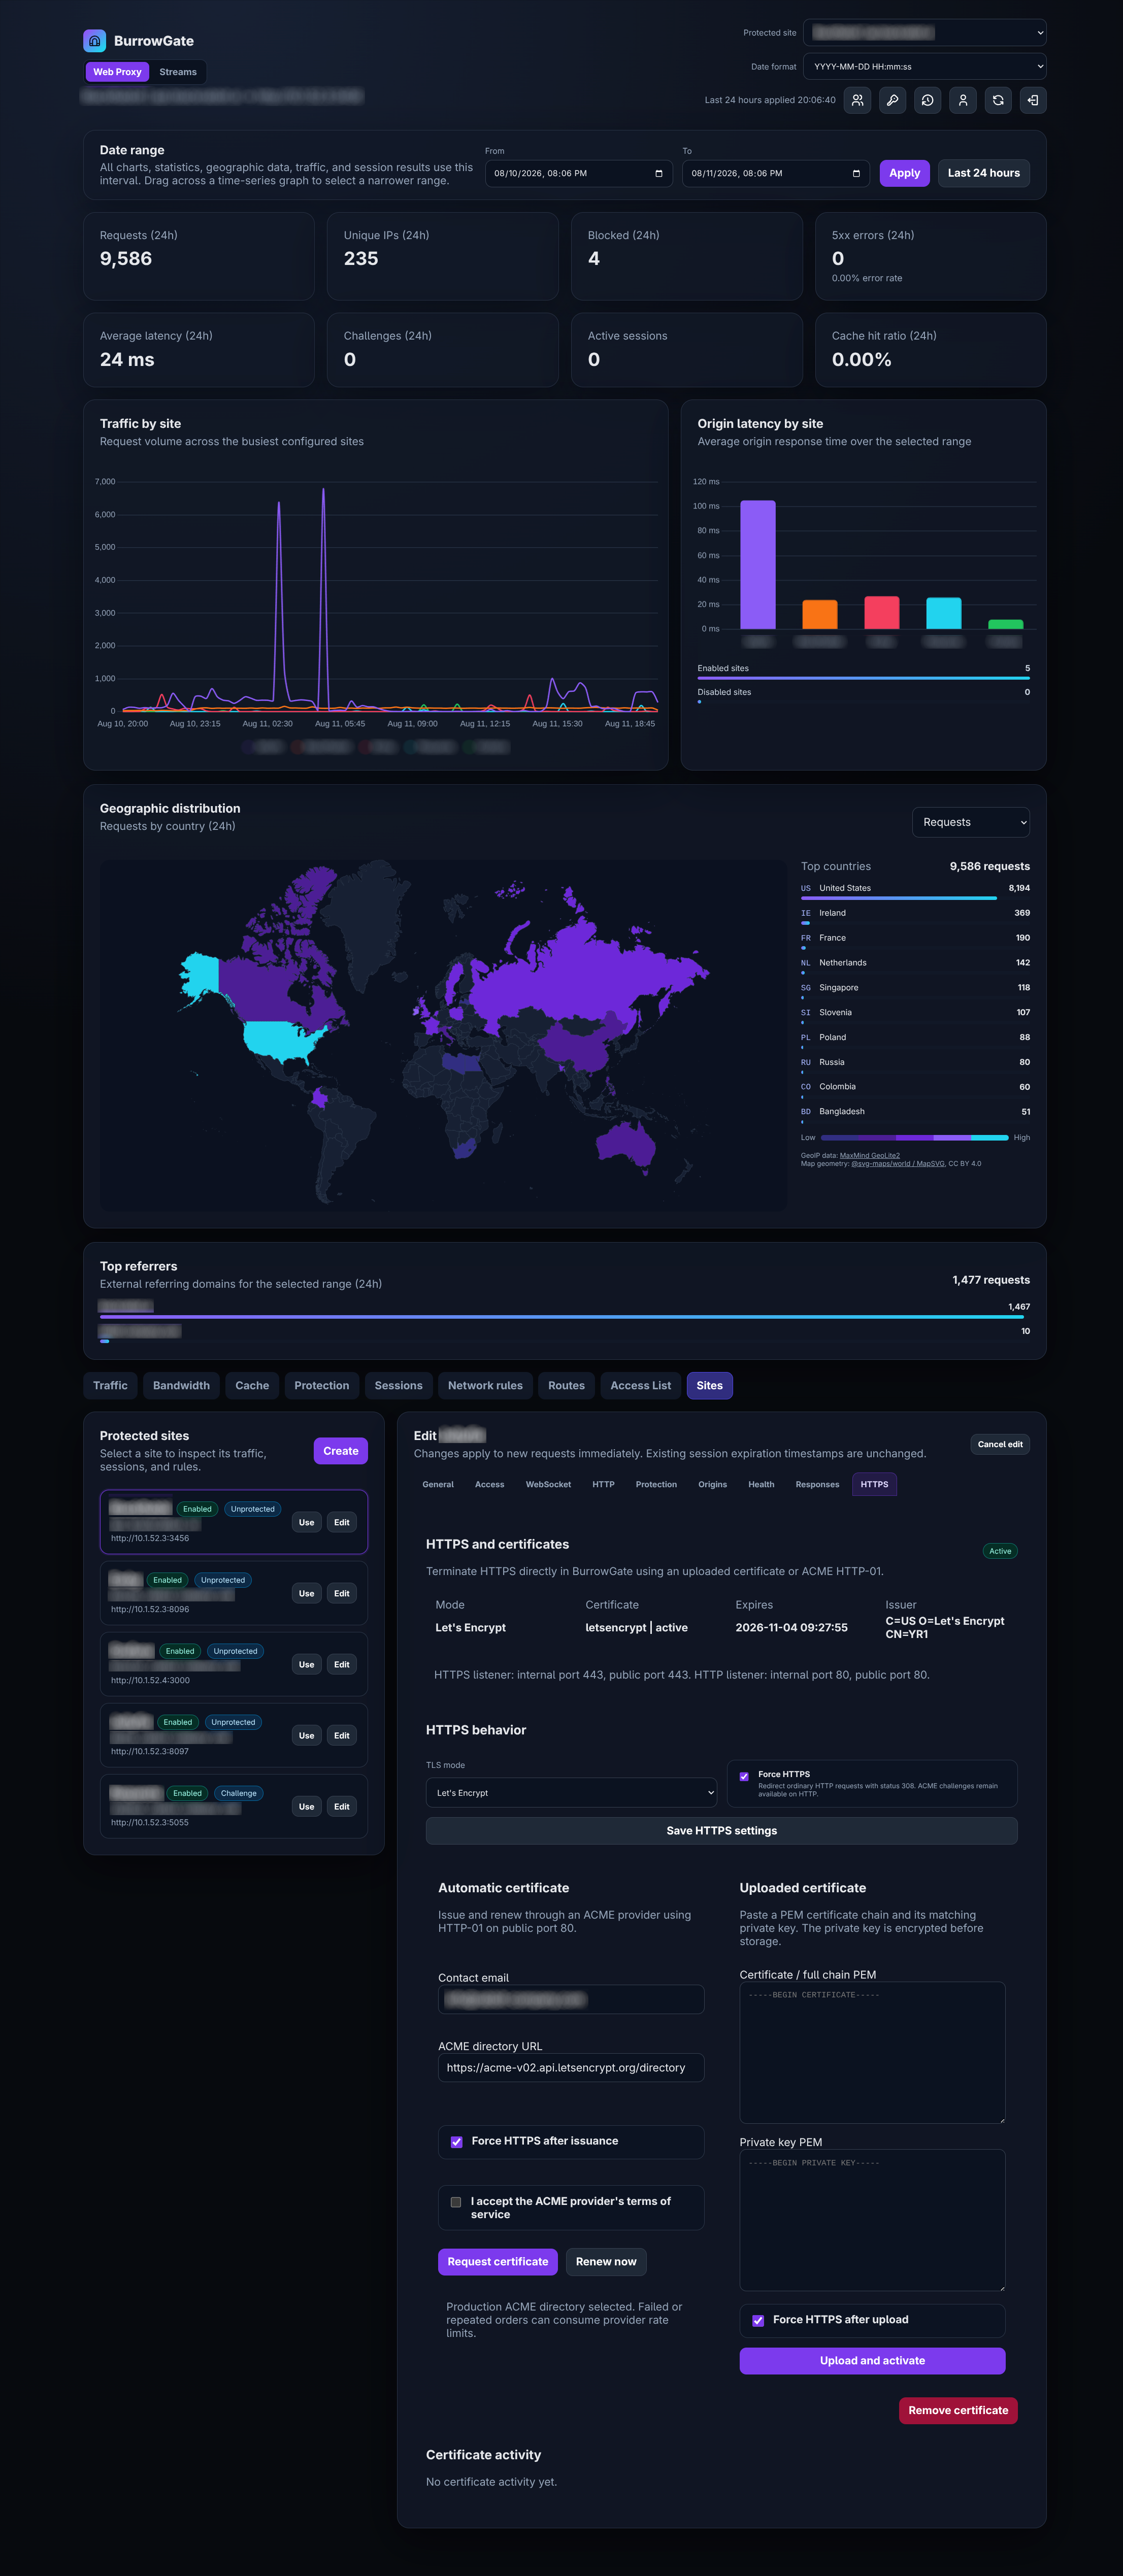This screenshot has width=1123, height=2576.
Task: Open the TLS mode dropdown
Action: pos(571,1792)
